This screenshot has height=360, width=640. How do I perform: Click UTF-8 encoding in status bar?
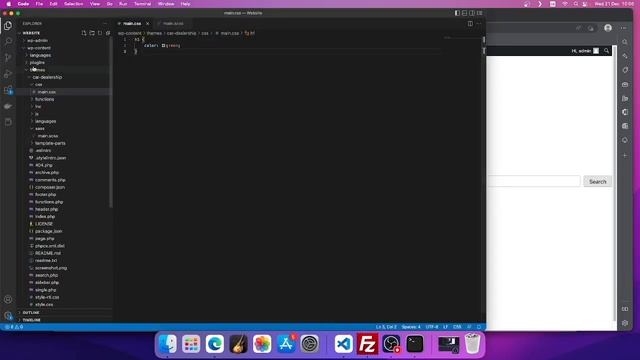tap(432, 327)
